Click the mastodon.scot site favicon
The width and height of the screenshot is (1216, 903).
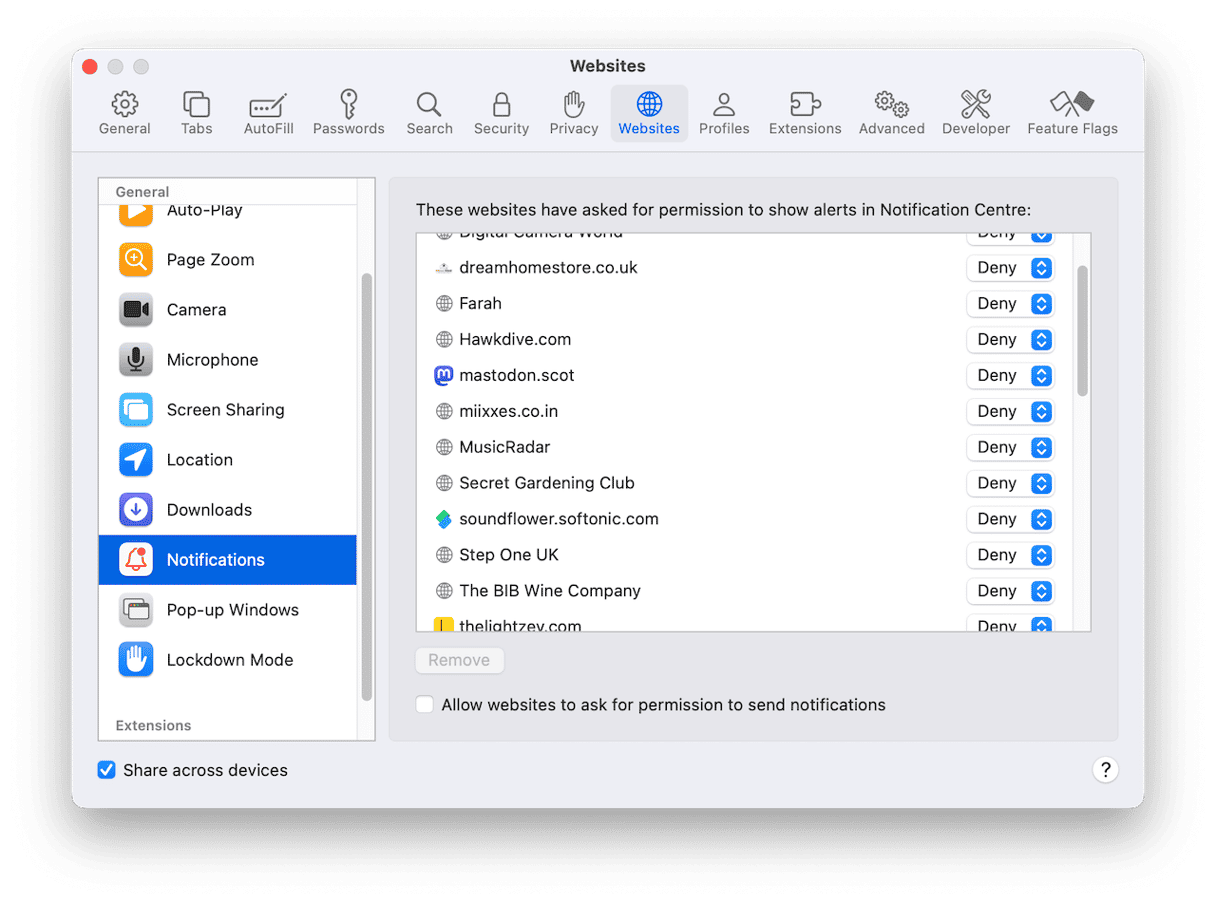444,376
